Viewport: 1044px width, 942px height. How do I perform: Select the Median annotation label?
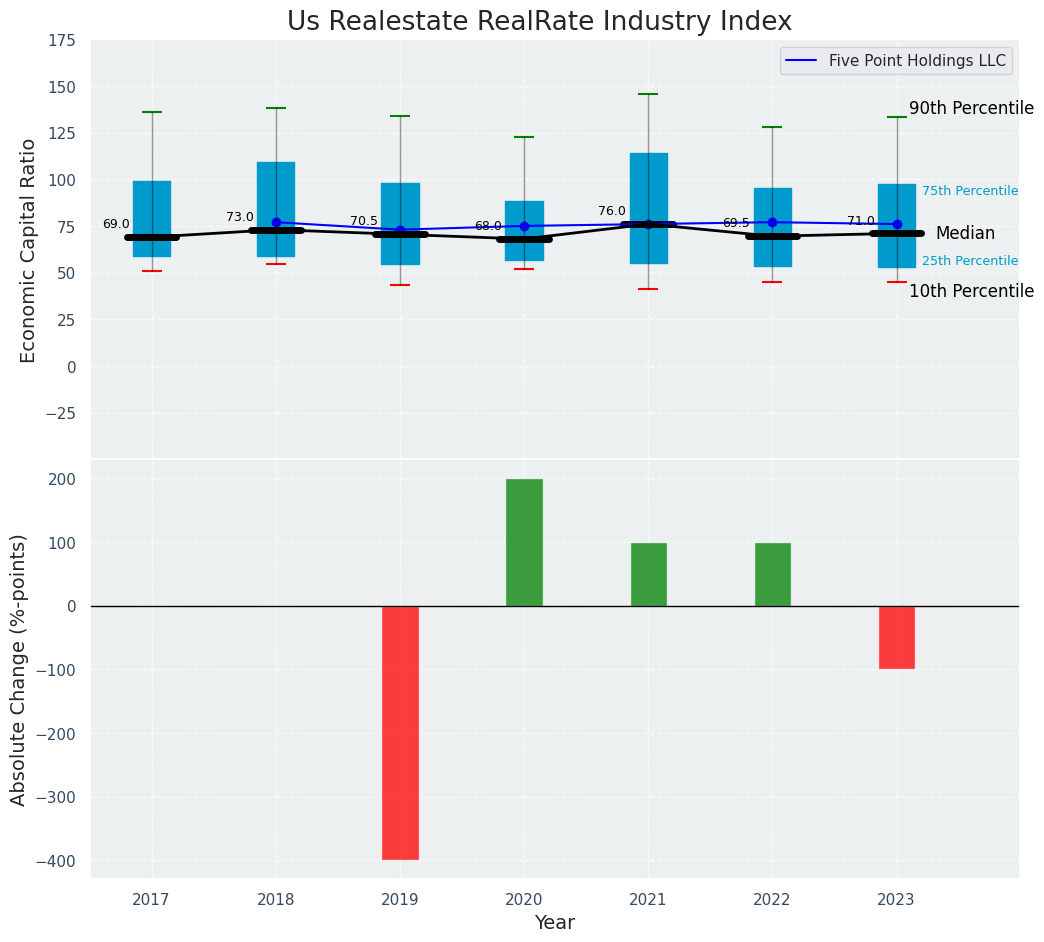[x=965, y=233]
